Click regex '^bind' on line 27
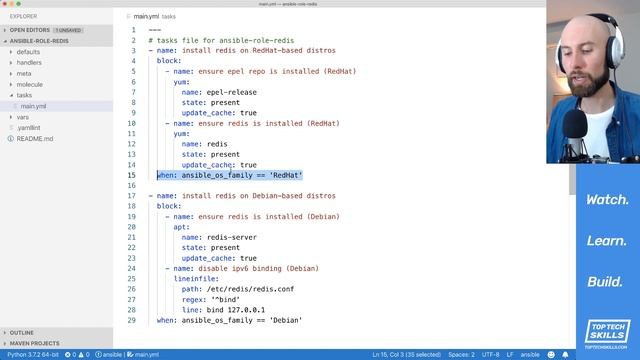This screenshot has width=640, height=360. [x=225, y=300]
